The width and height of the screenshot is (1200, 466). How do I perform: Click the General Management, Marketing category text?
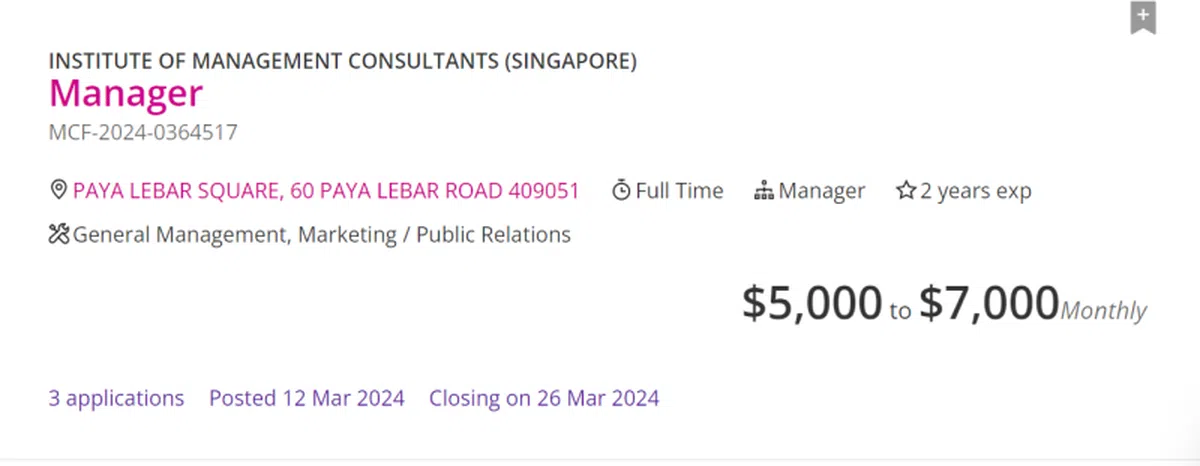tap(322, 235)
